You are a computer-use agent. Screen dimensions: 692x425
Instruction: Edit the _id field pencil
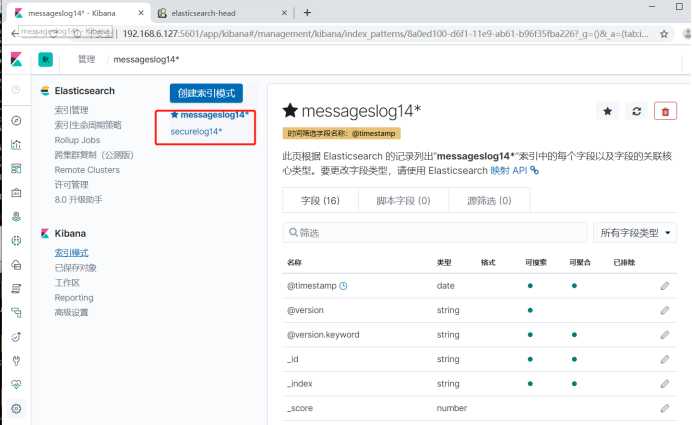pyautogui.click(x=665, y=359)
